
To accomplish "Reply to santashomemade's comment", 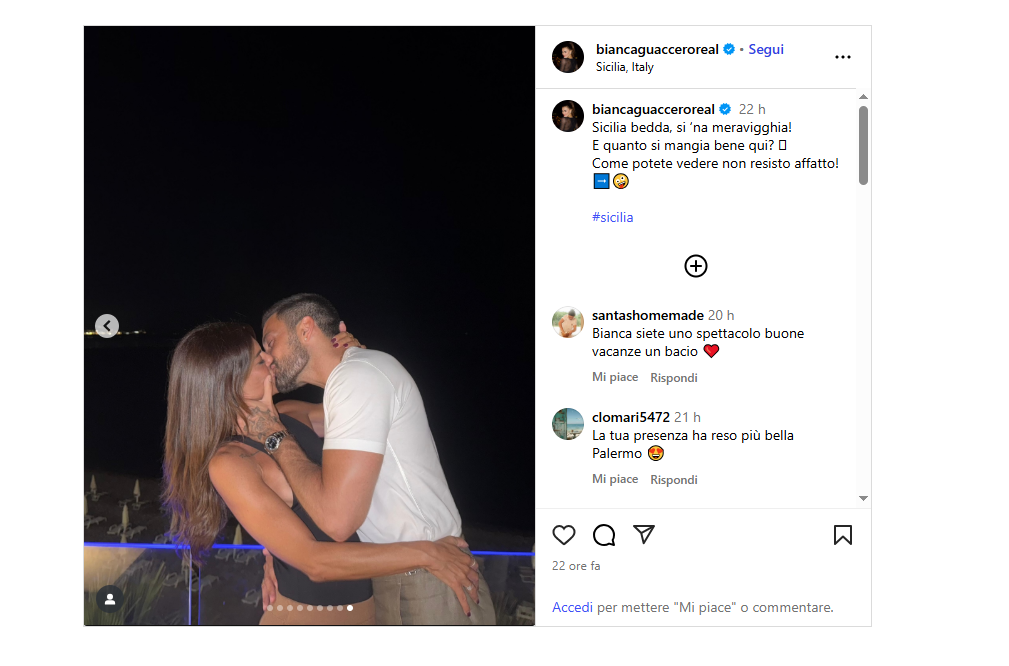I will point(674,378).
